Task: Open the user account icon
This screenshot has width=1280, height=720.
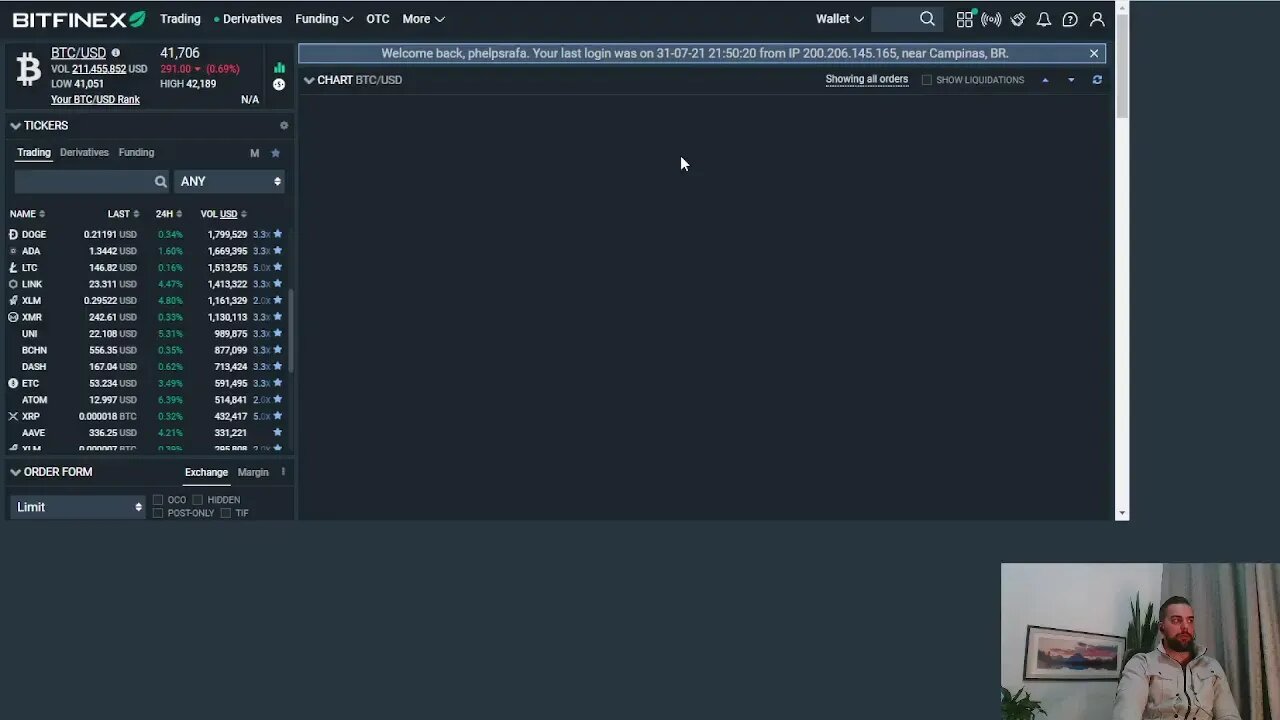Action: (1097, 19)
